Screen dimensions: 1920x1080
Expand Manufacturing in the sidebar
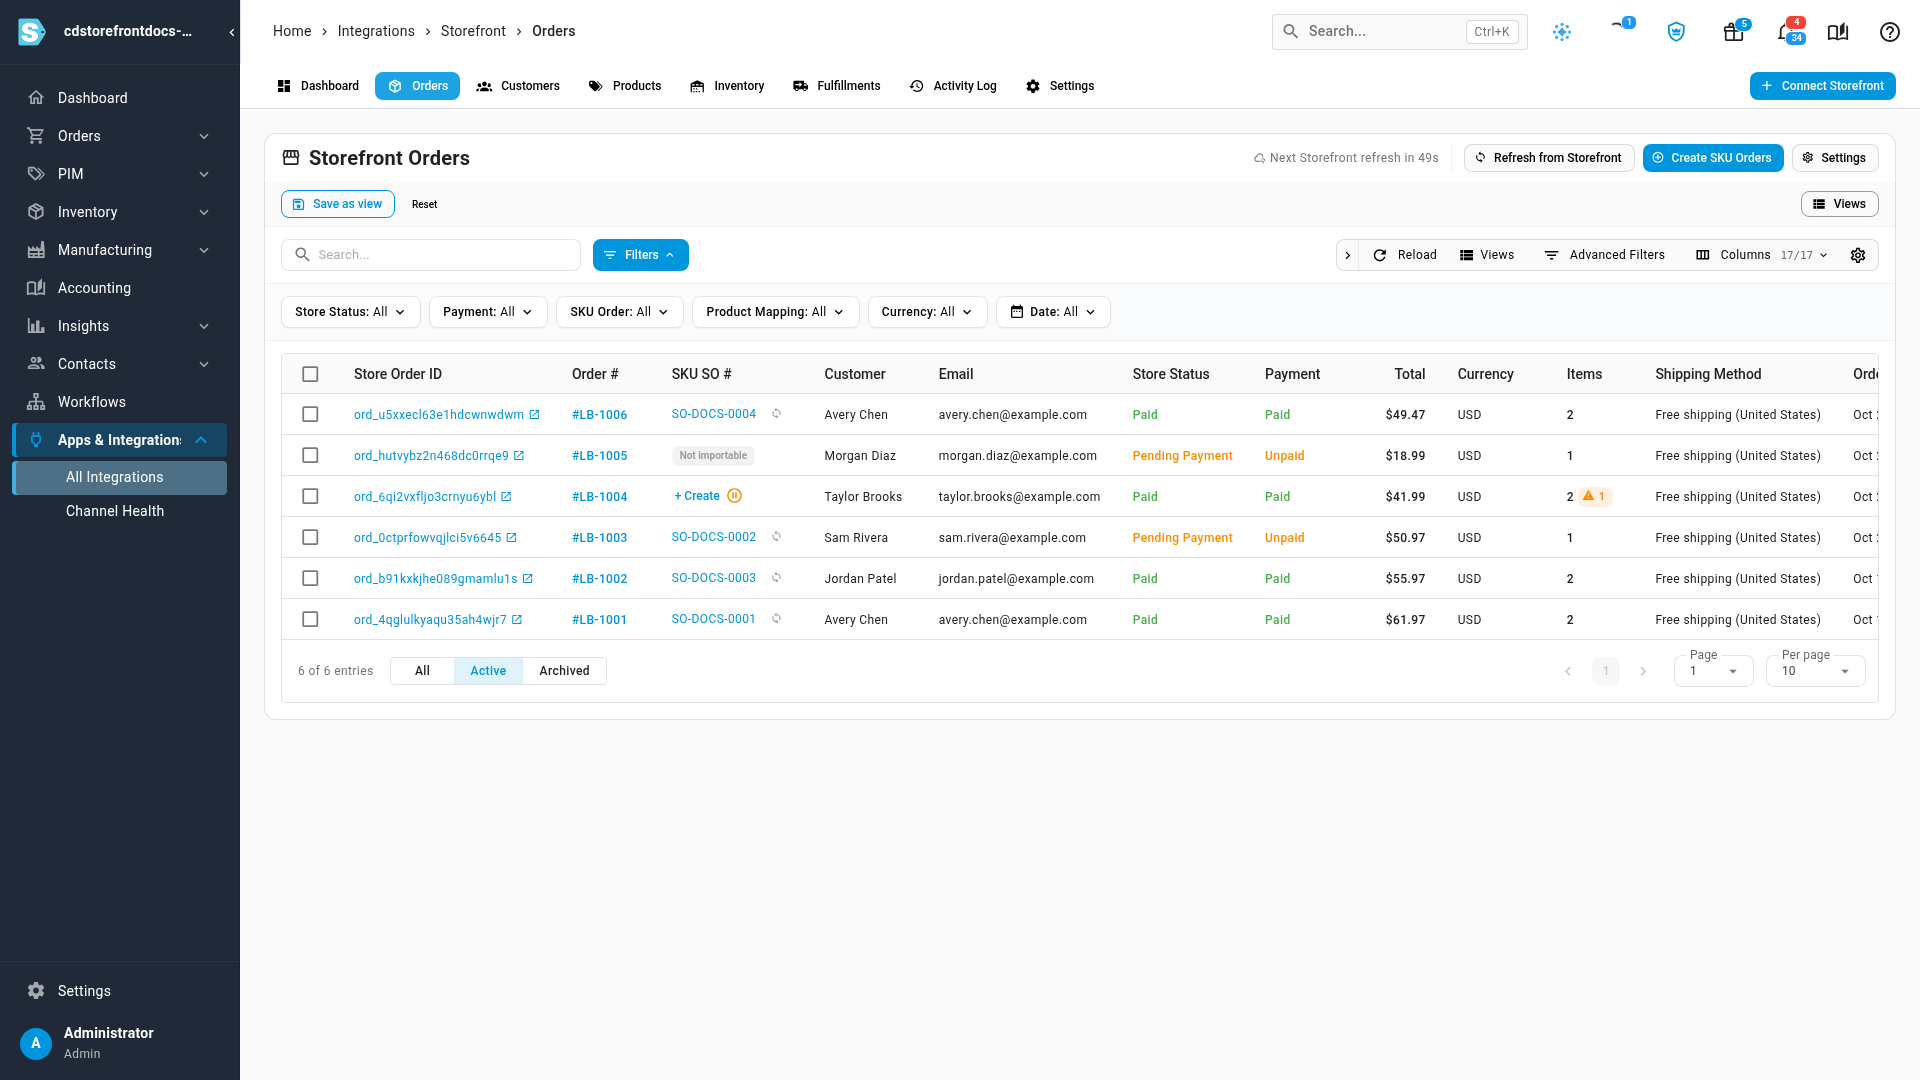click(120, 250)
